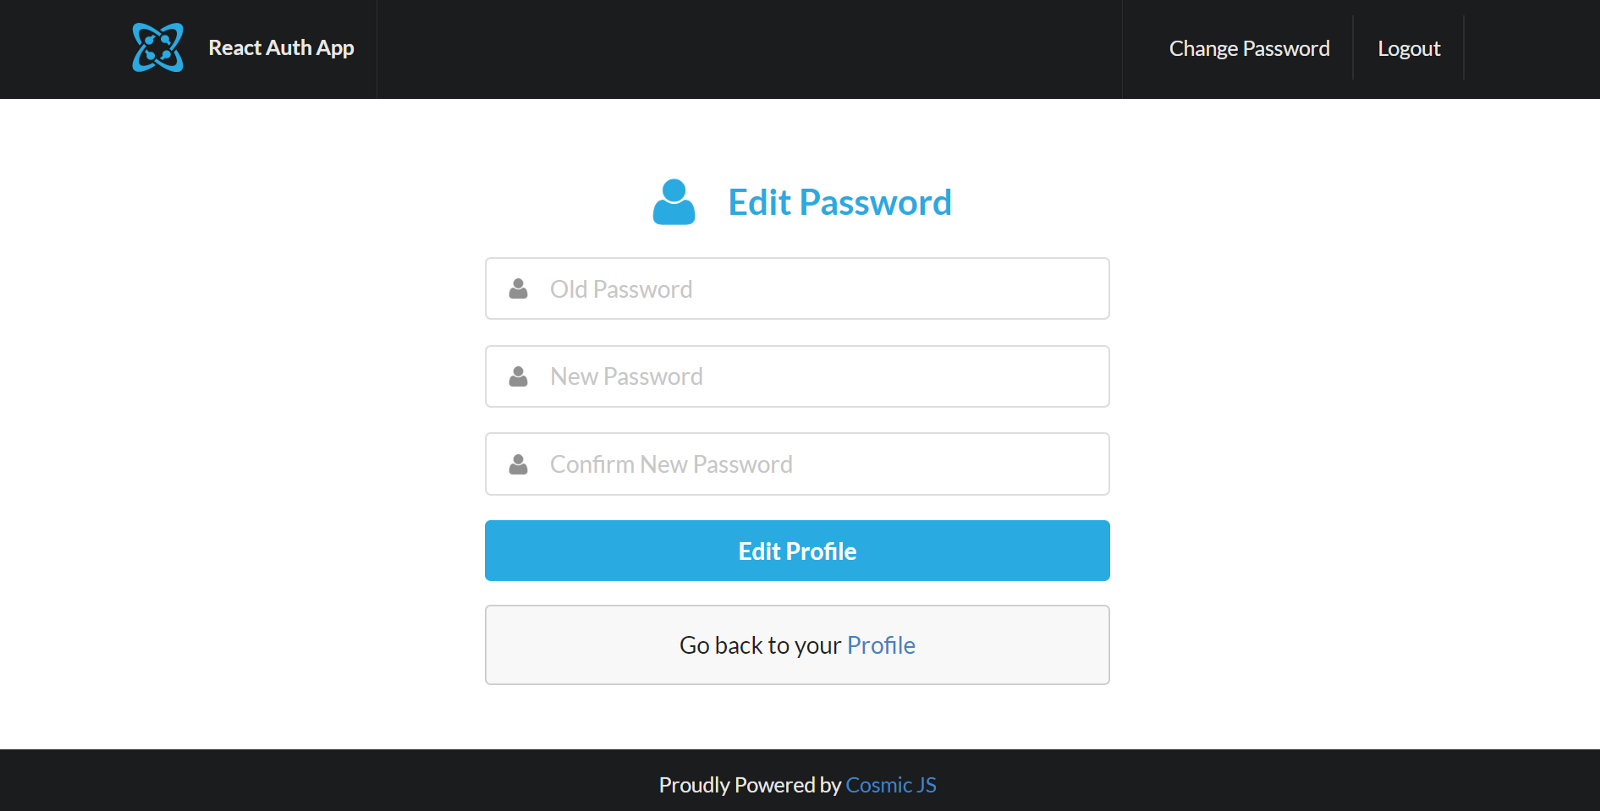Click the user icon in Old Password field
Image resolution: width=1600 pixels, height=811 pixels.
coord(518,289)
